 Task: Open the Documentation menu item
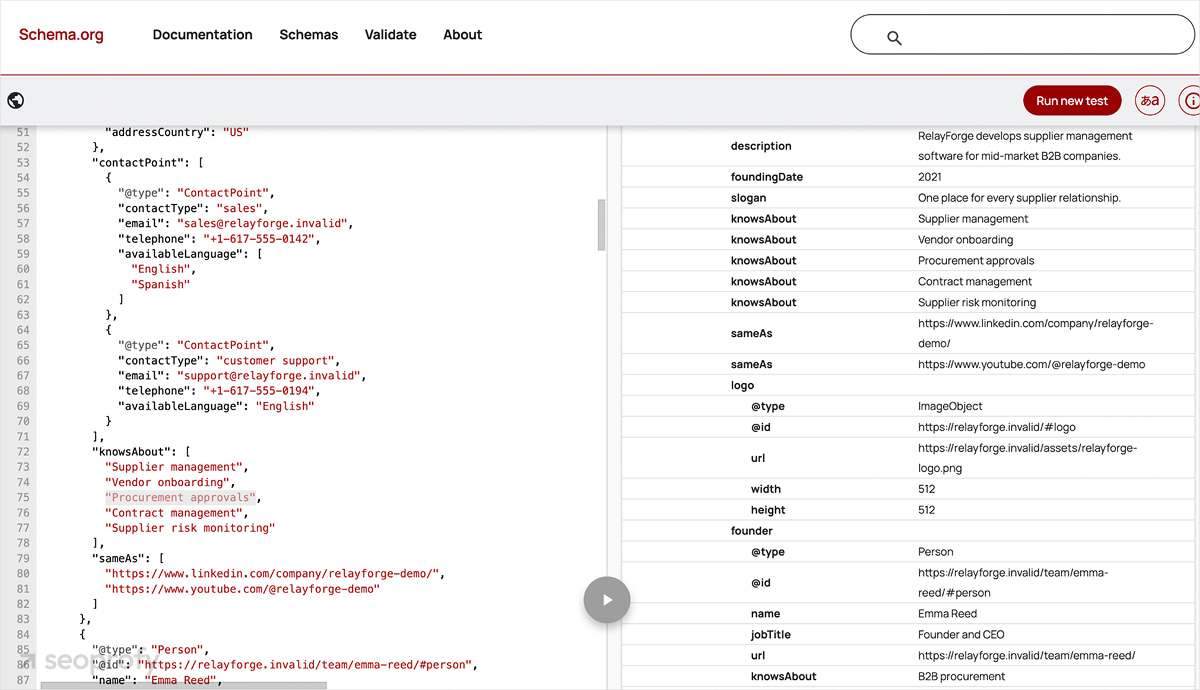tap(202, 34)
